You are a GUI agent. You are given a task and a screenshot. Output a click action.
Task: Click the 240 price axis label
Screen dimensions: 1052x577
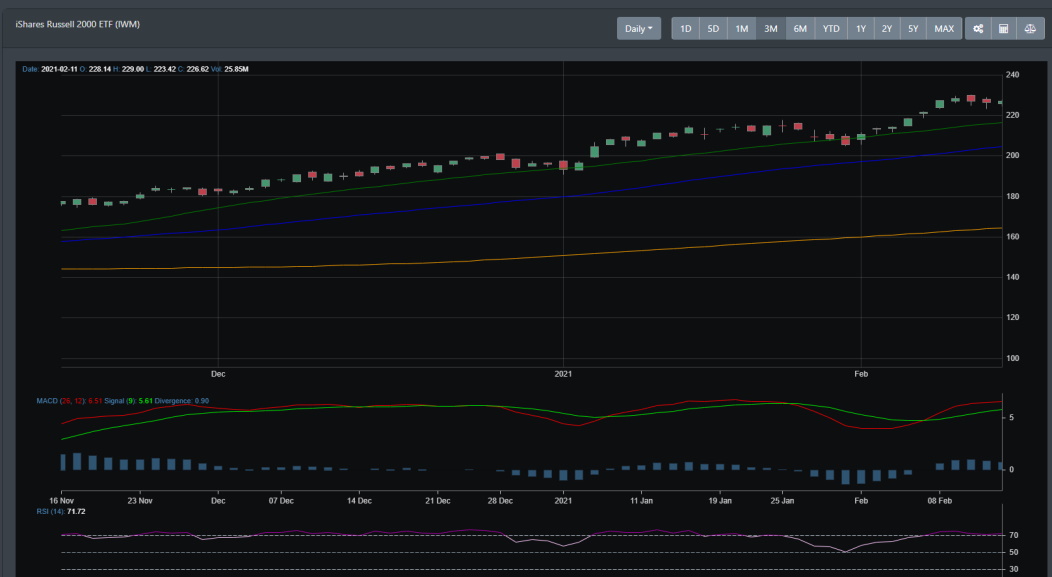click(1012, 75)
